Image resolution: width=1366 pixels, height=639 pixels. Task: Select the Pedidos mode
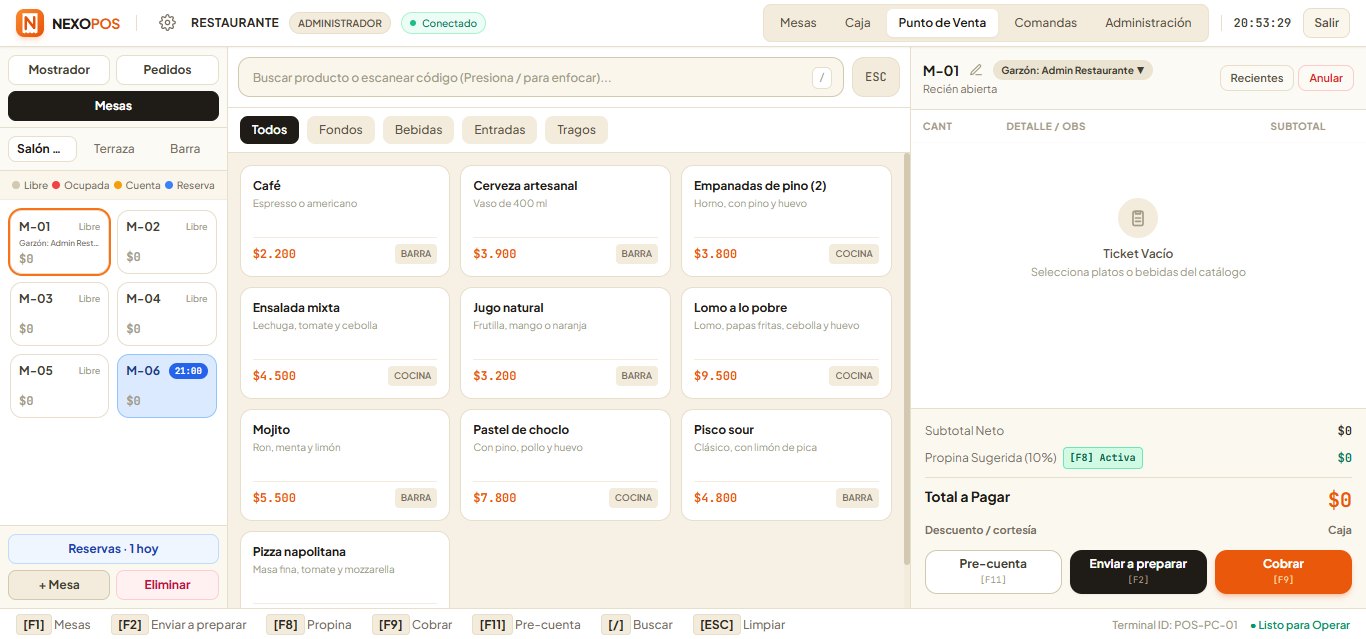(167, 70)
